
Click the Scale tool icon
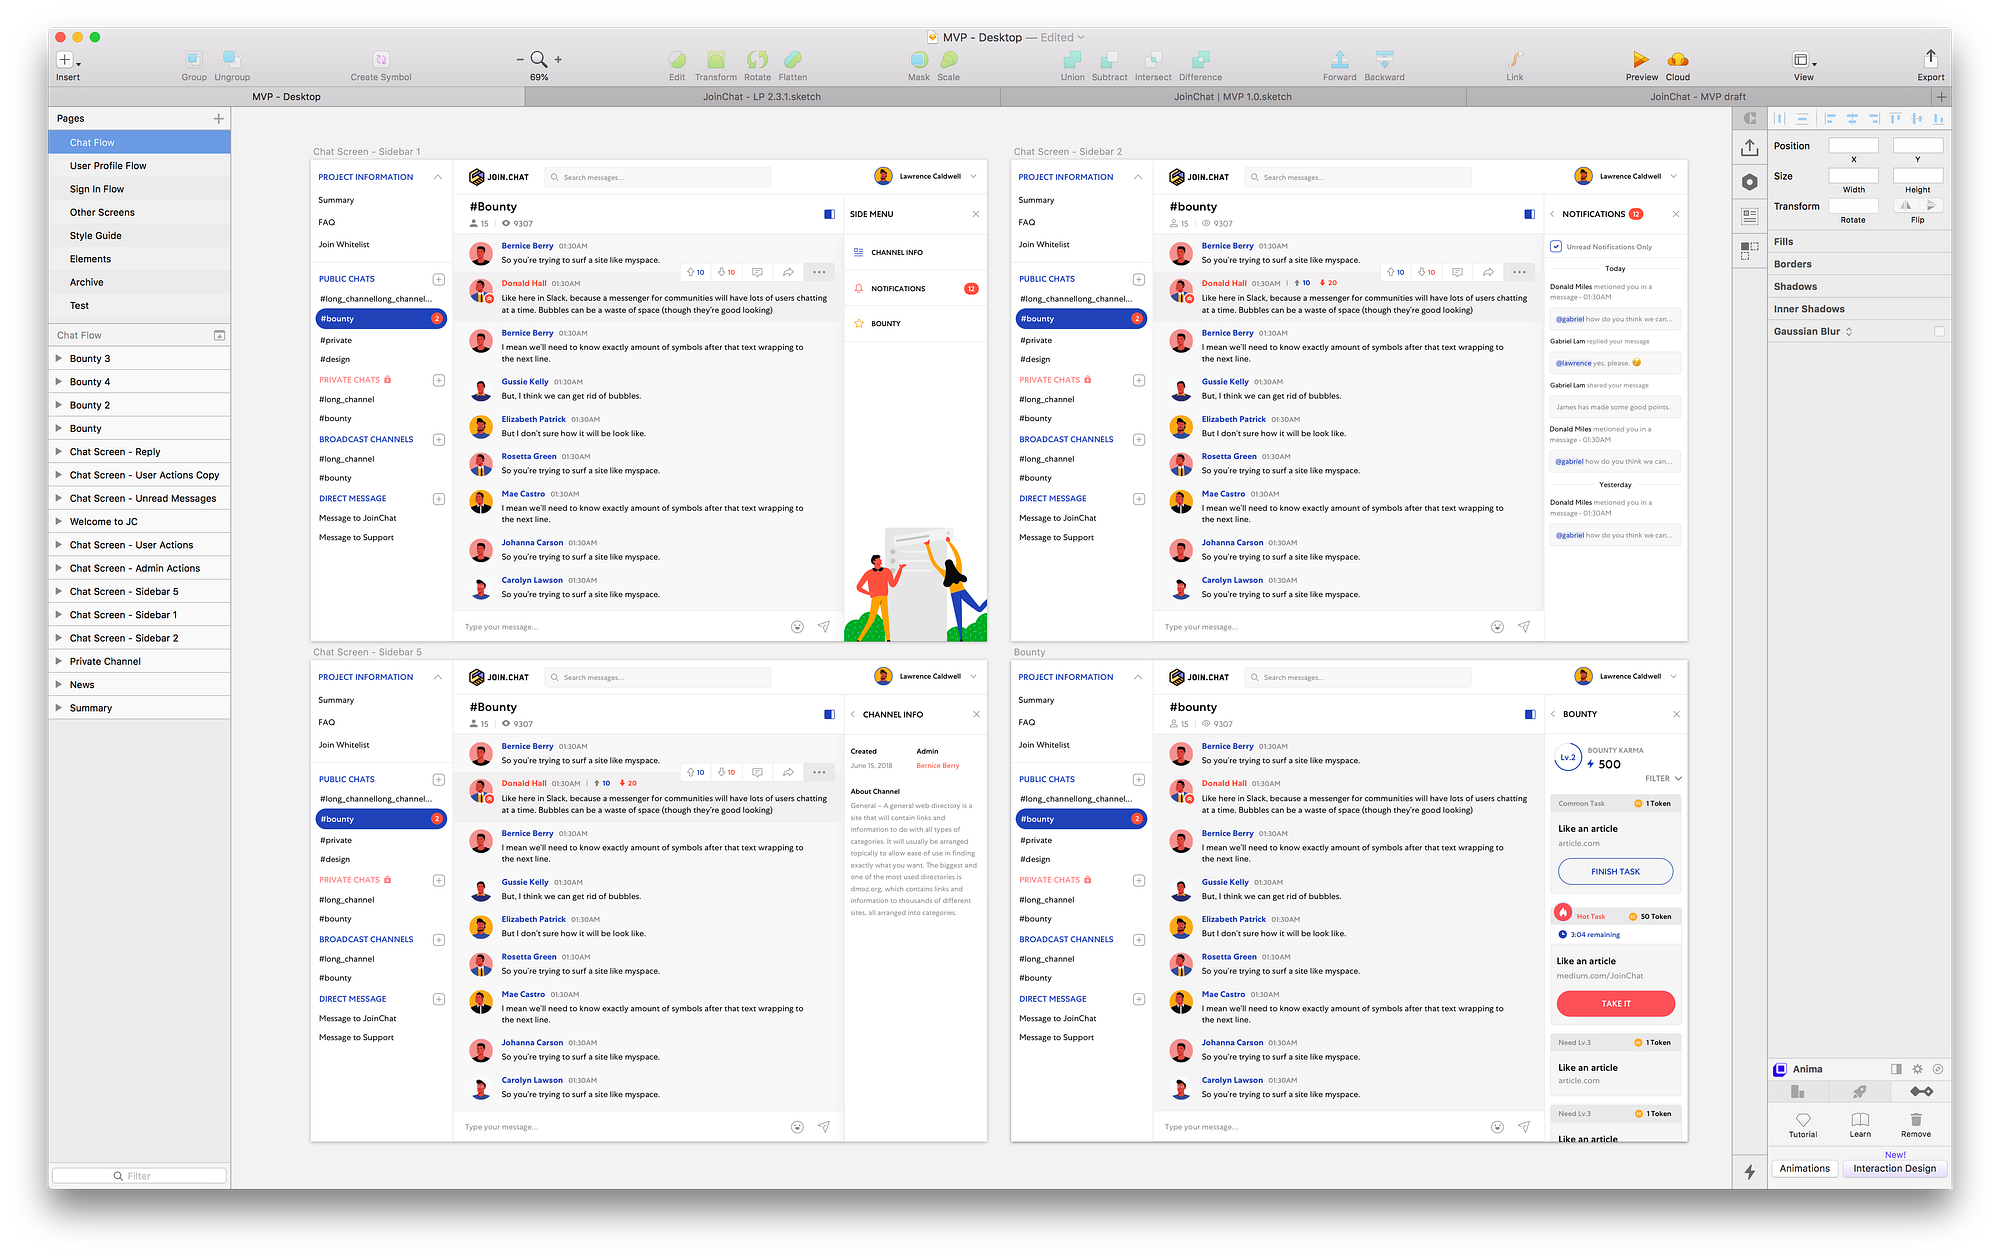949,60
